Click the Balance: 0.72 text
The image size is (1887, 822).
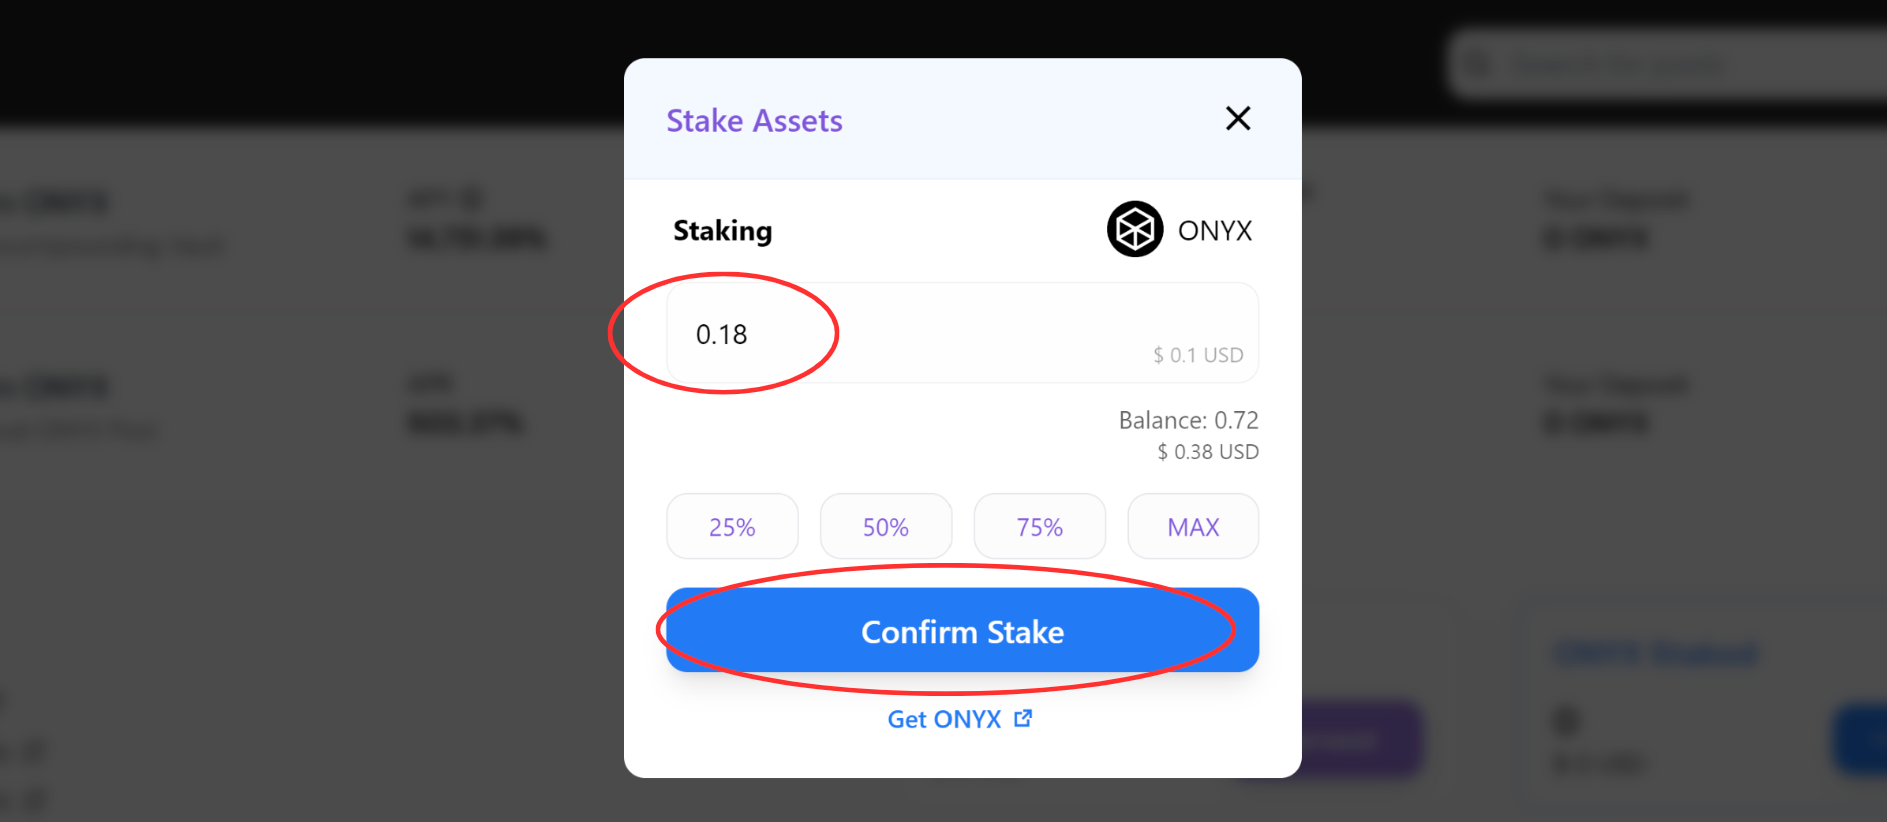(x=1188, y=420)
